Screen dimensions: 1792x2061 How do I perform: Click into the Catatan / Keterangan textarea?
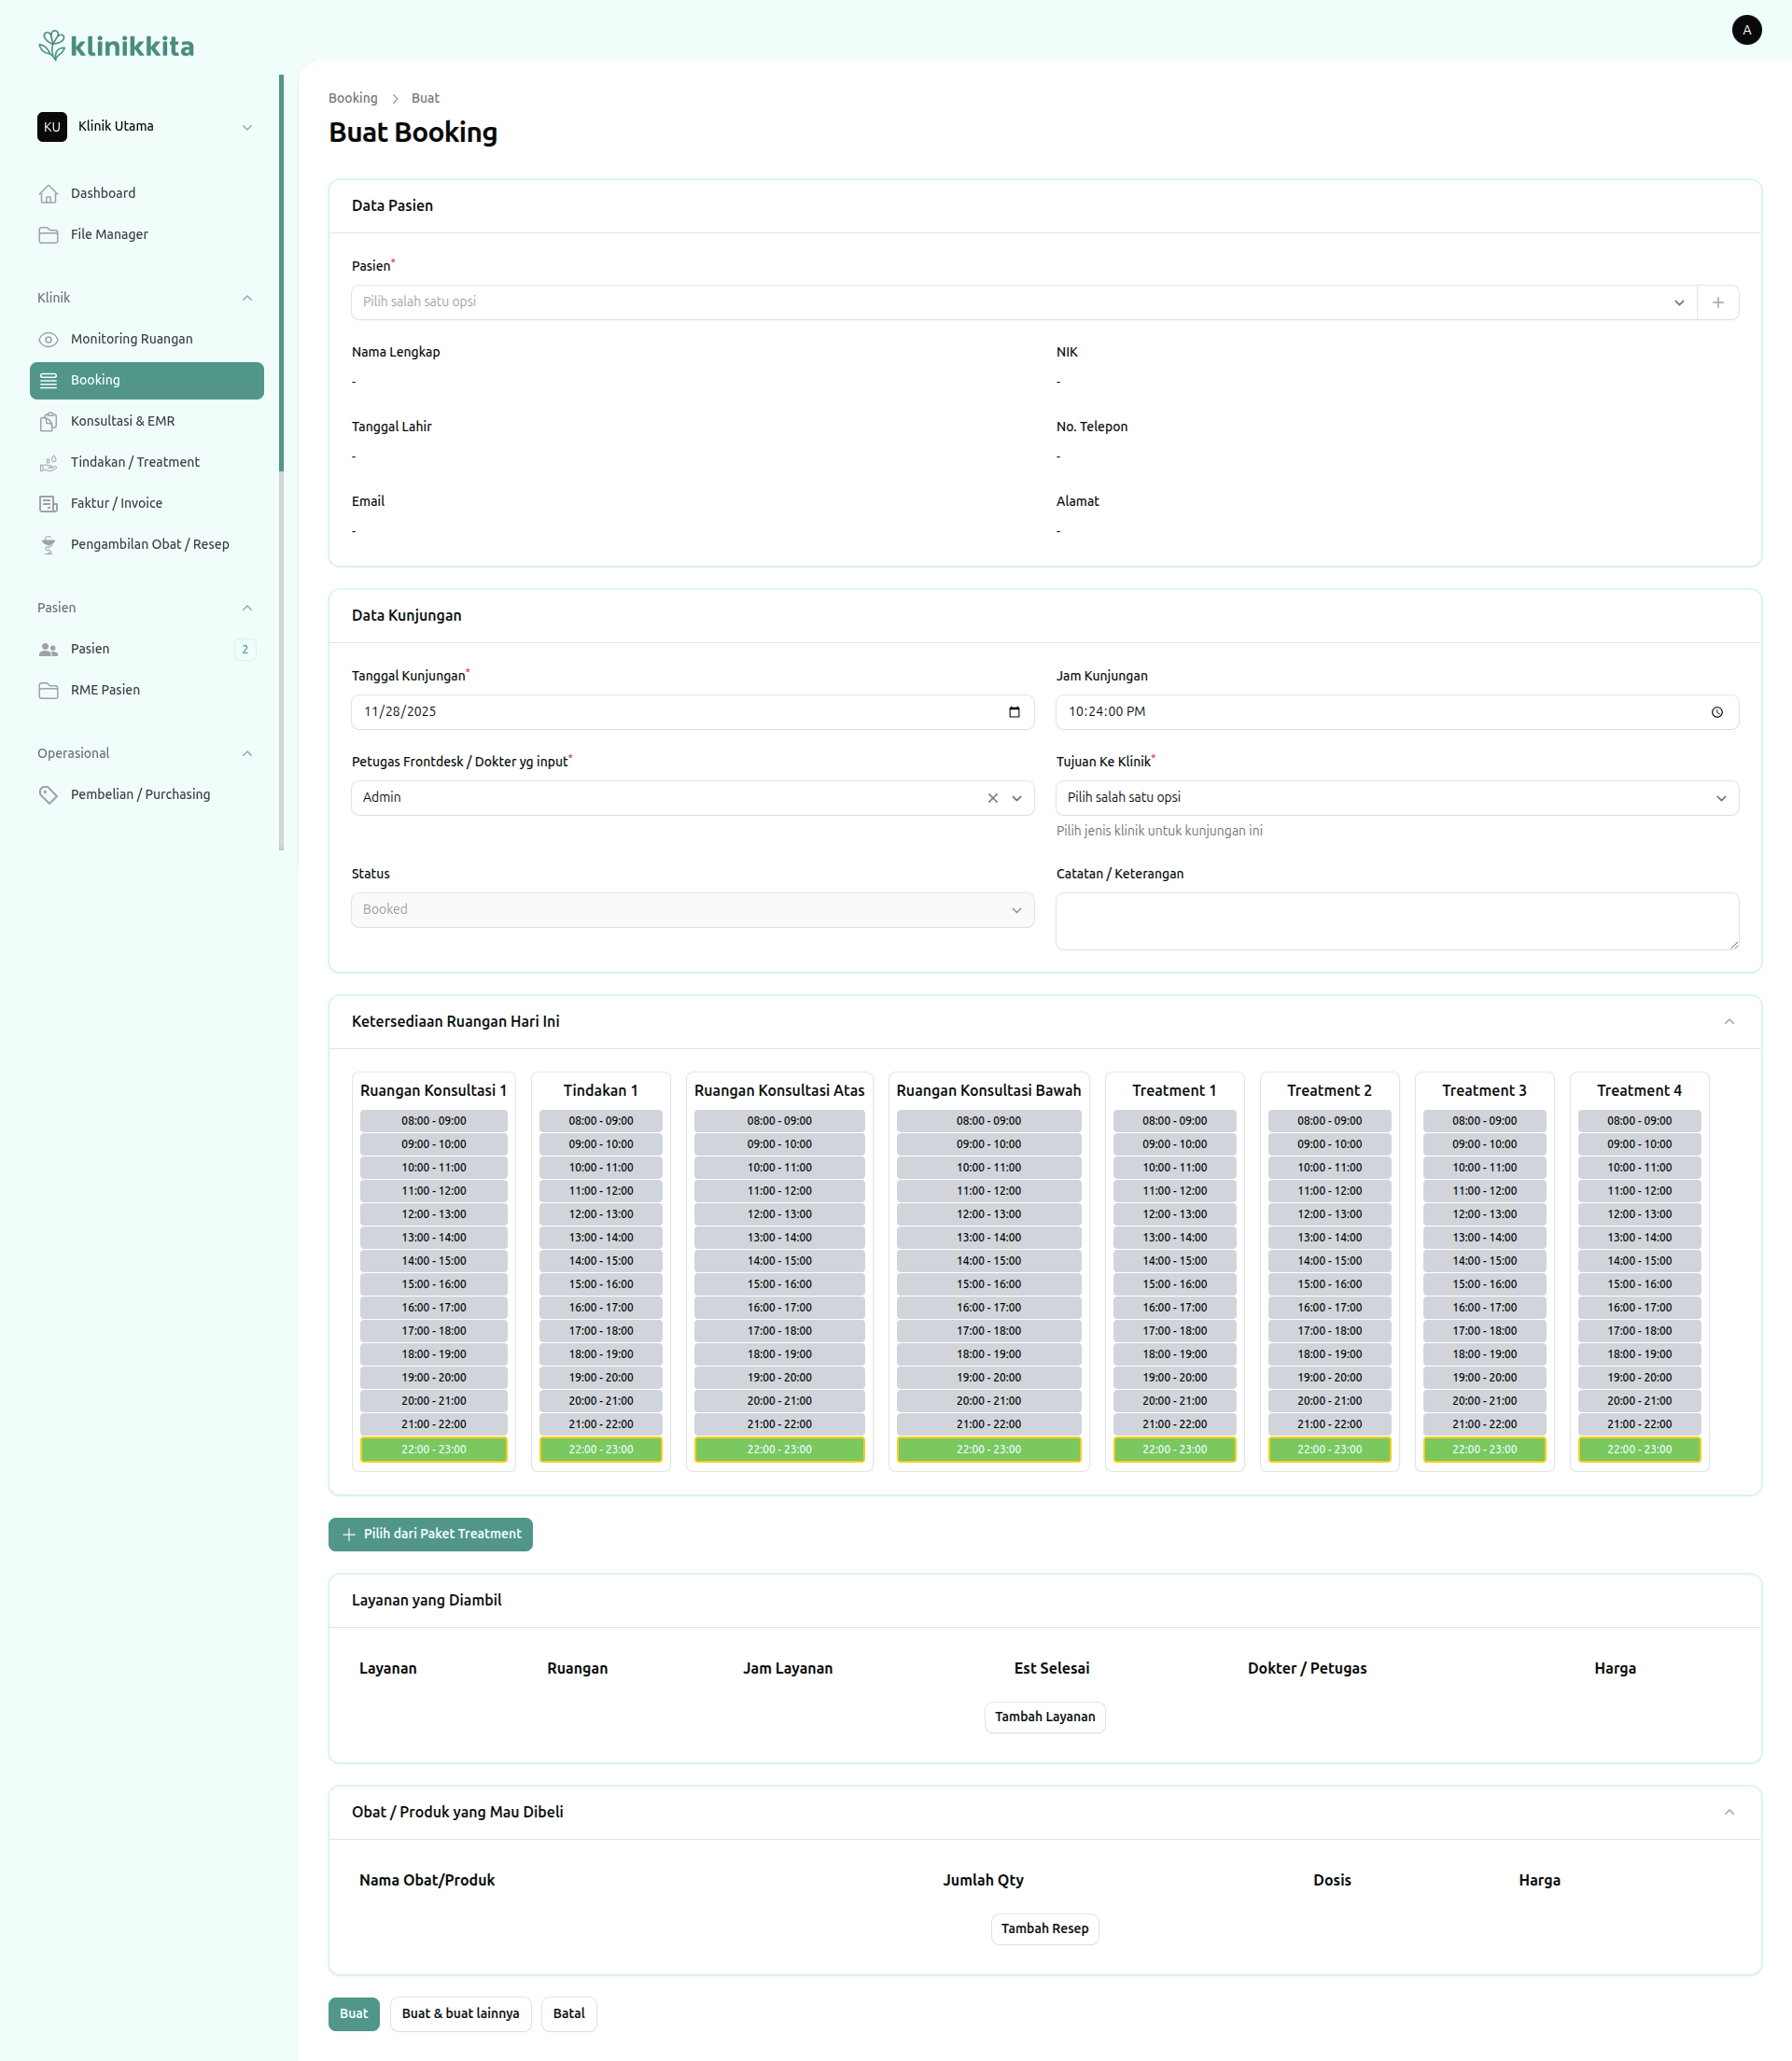point(1396,920)
